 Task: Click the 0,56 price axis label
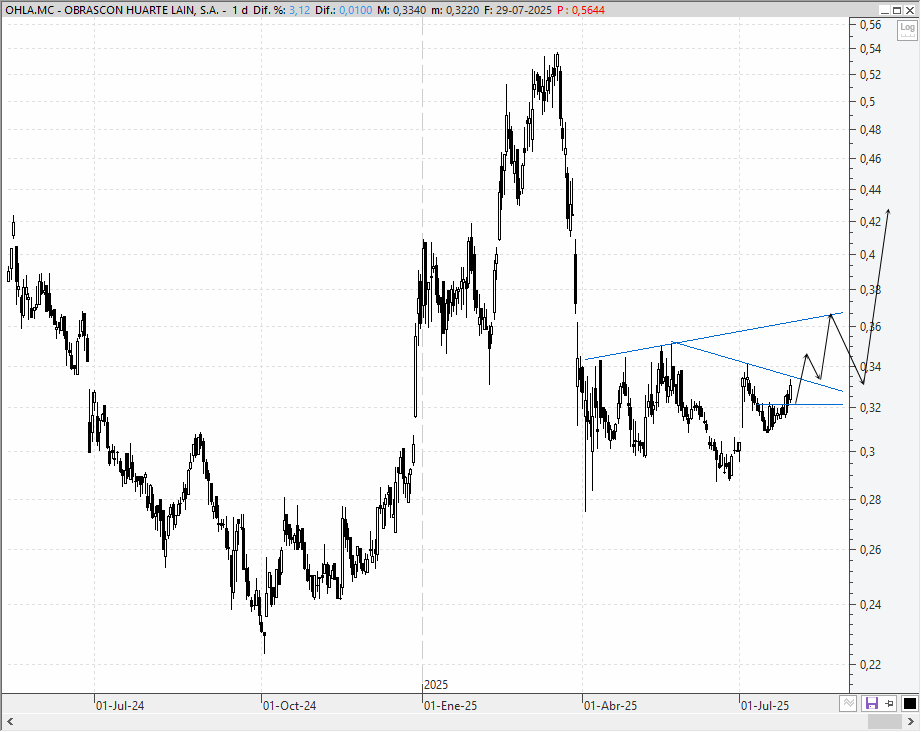point(870,25)
